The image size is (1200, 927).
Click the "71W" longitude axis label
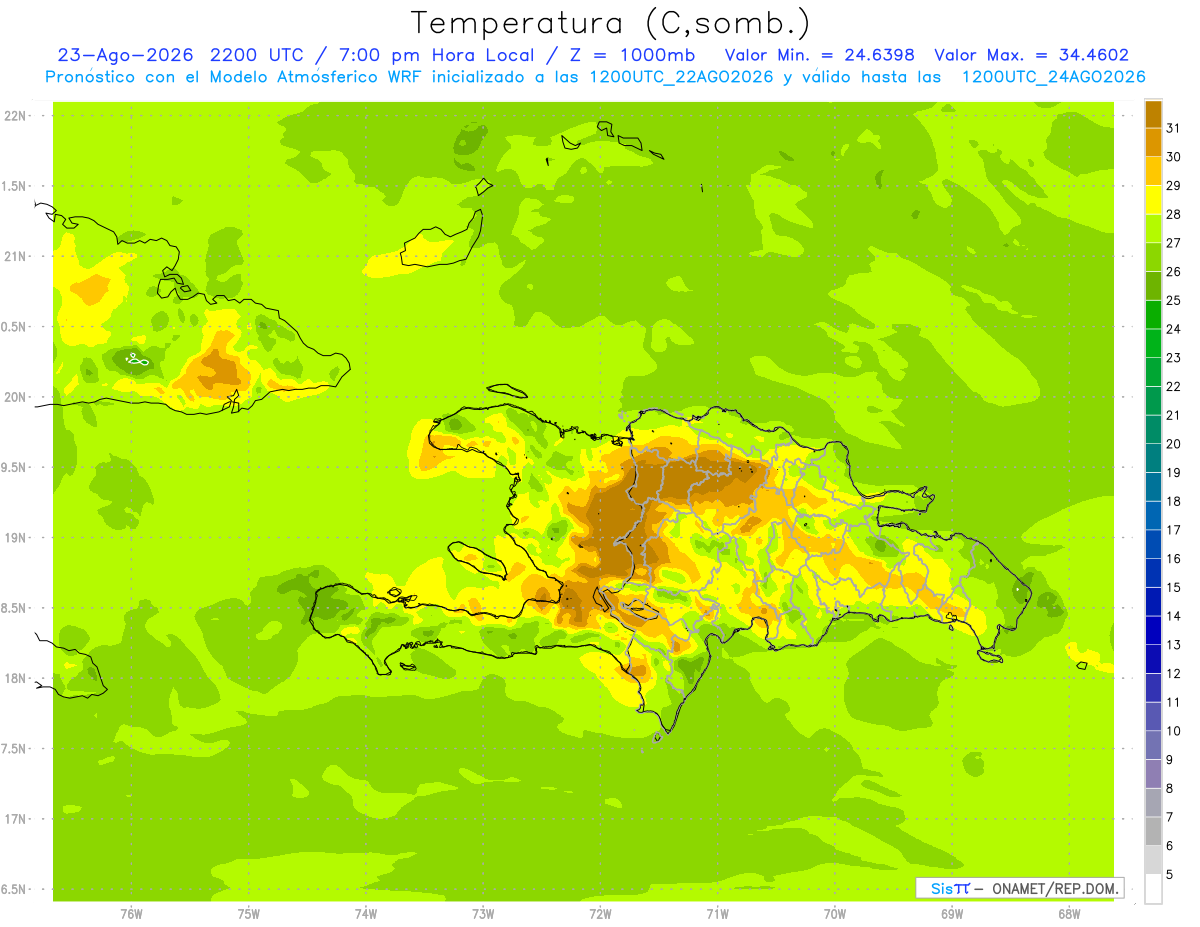(717, 914)
